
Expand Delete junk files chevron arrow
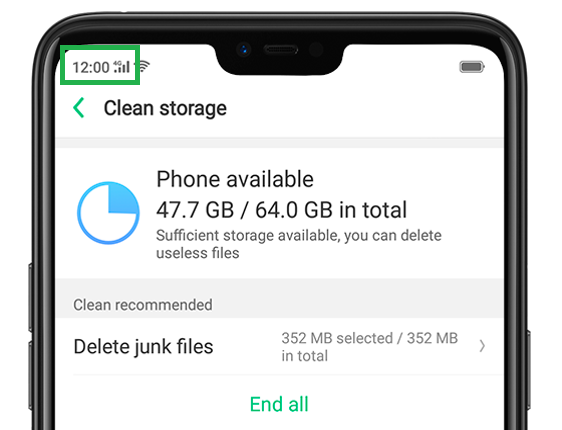[x=482, y=346]
